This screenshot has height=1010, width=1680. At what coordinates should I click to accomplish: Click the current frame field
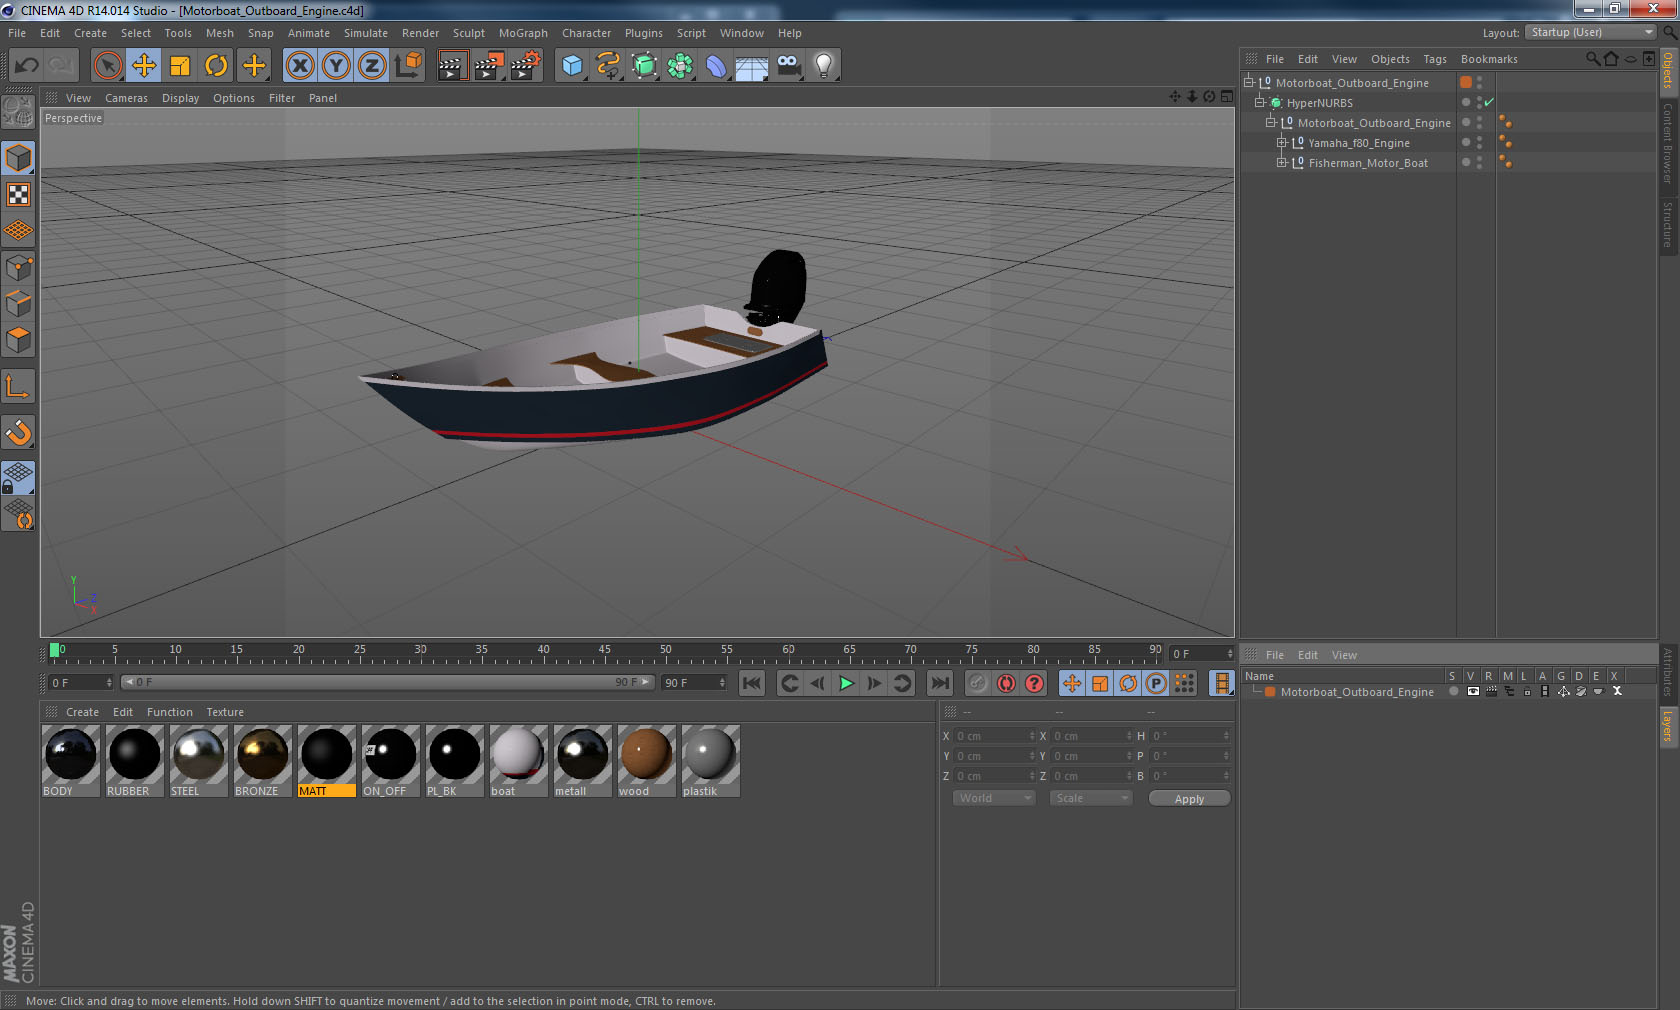(x=1202, y=654)
